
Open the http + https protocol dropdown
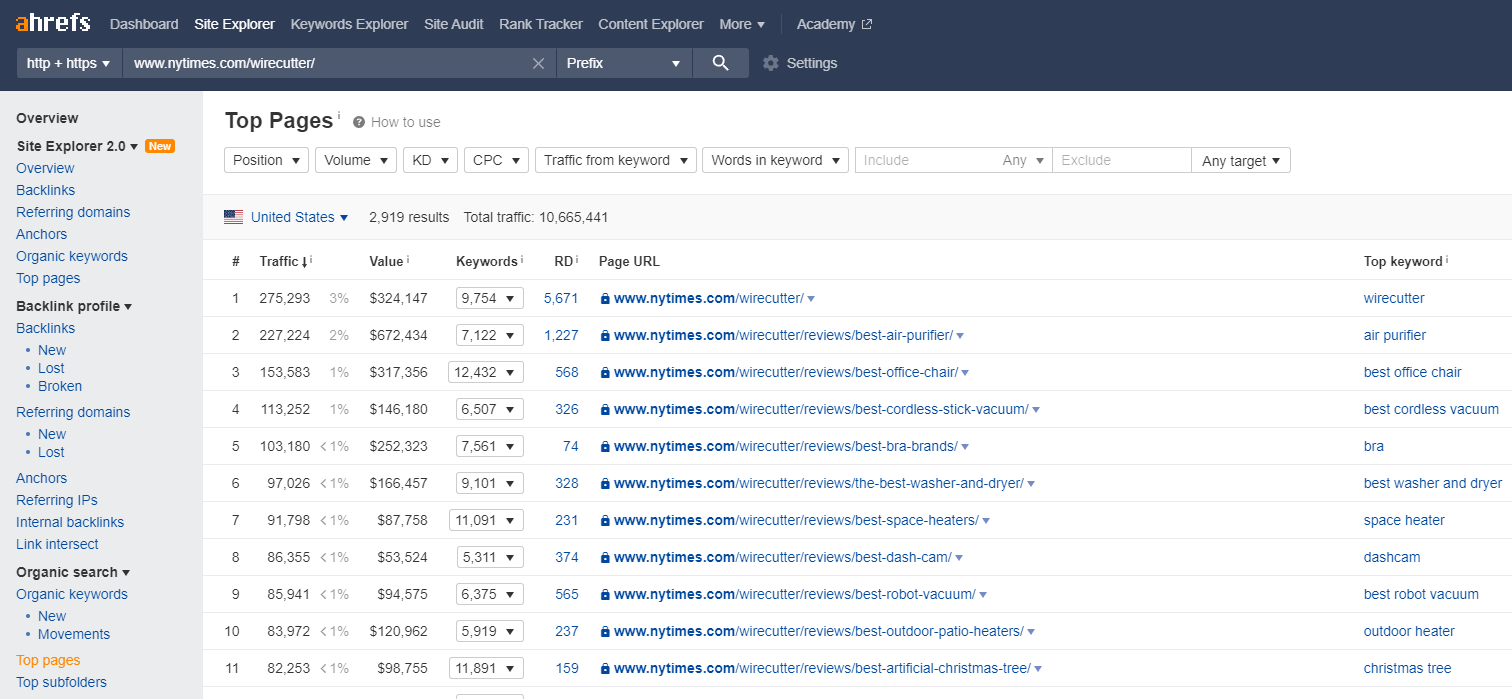(68, 63)
